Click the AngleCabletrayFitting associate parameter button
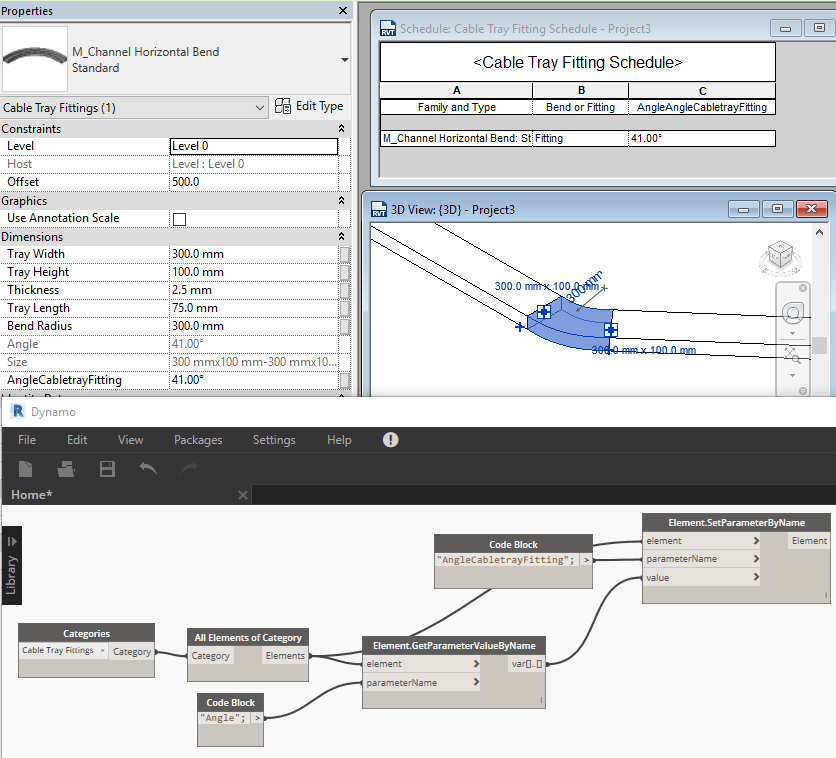The width and height of the screenshot is (836, 758). pyautogui.click(x=345, y=380)
